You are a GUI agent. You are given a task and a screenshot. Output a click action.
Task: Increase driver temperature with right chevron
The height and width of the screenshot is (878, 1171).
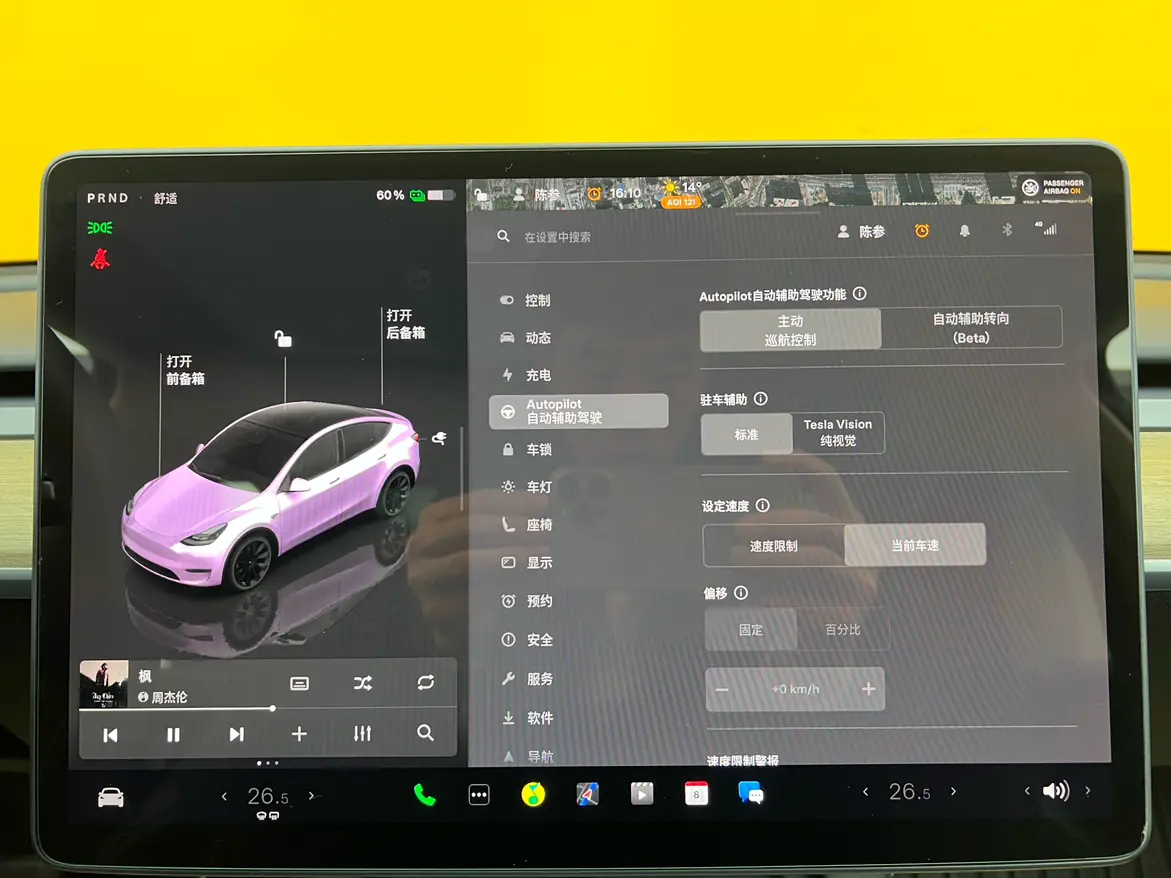click(x=312, y=796)
